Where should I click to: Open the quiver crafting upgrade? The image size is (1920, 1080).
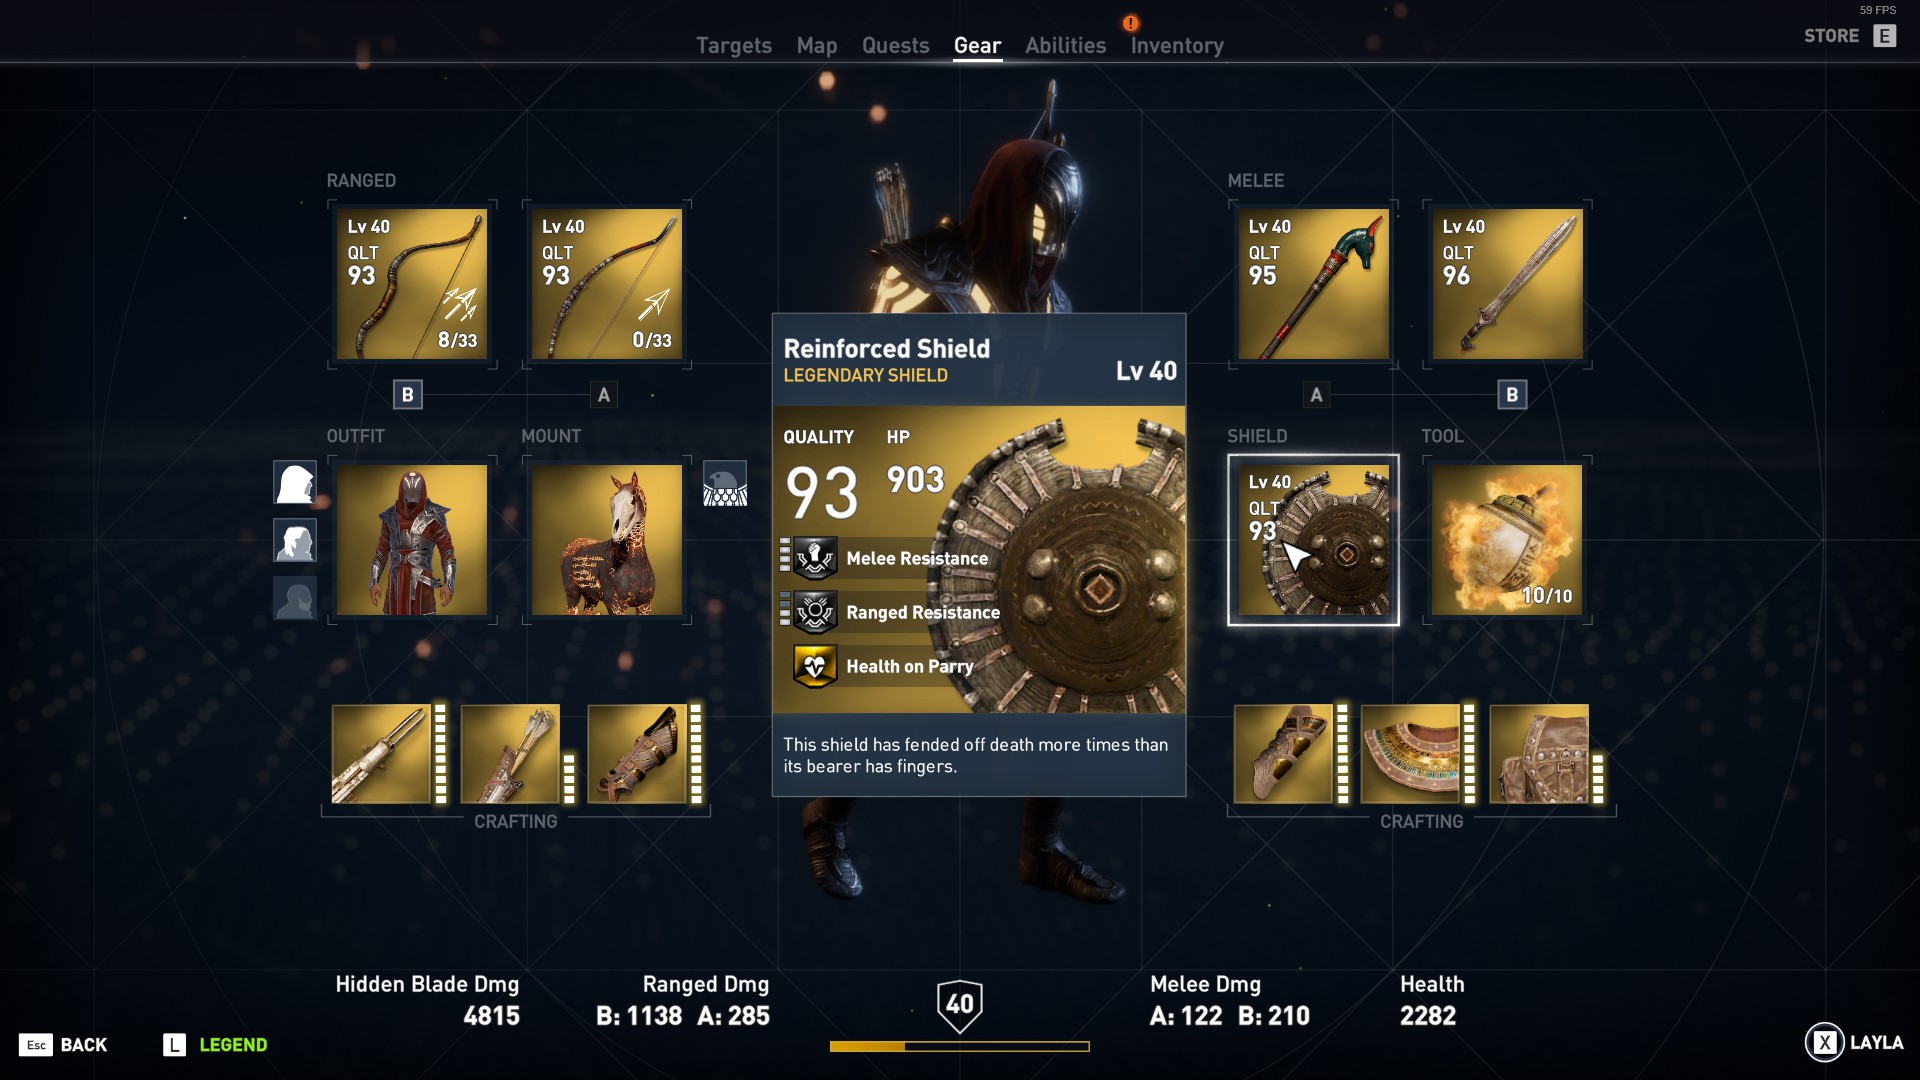(510, 754)
